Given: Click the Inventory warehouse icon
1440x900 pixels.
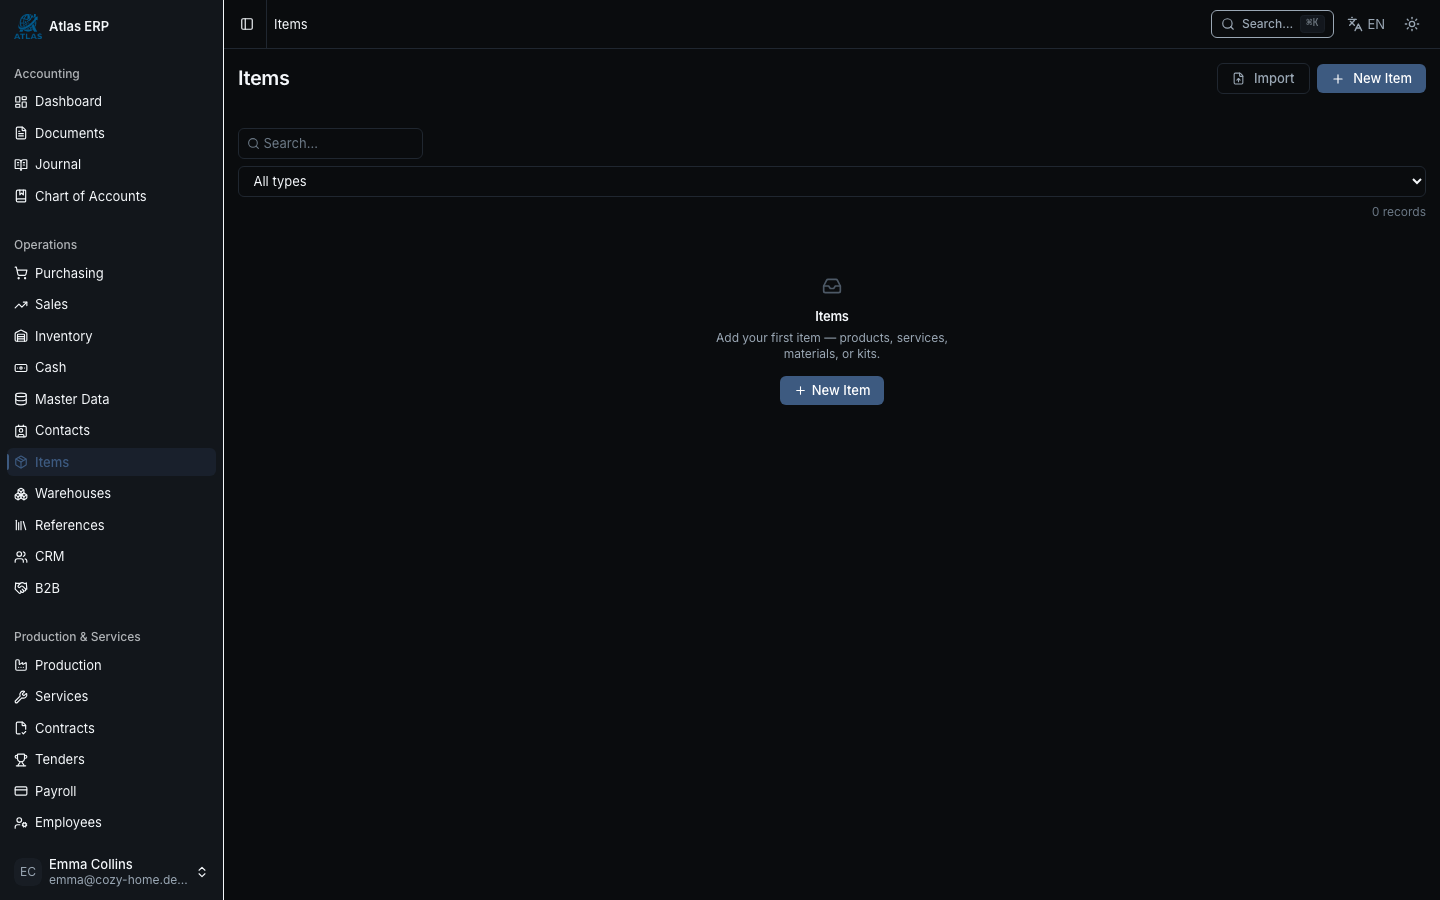Looking at the screenshot, I should click(21, 336).
